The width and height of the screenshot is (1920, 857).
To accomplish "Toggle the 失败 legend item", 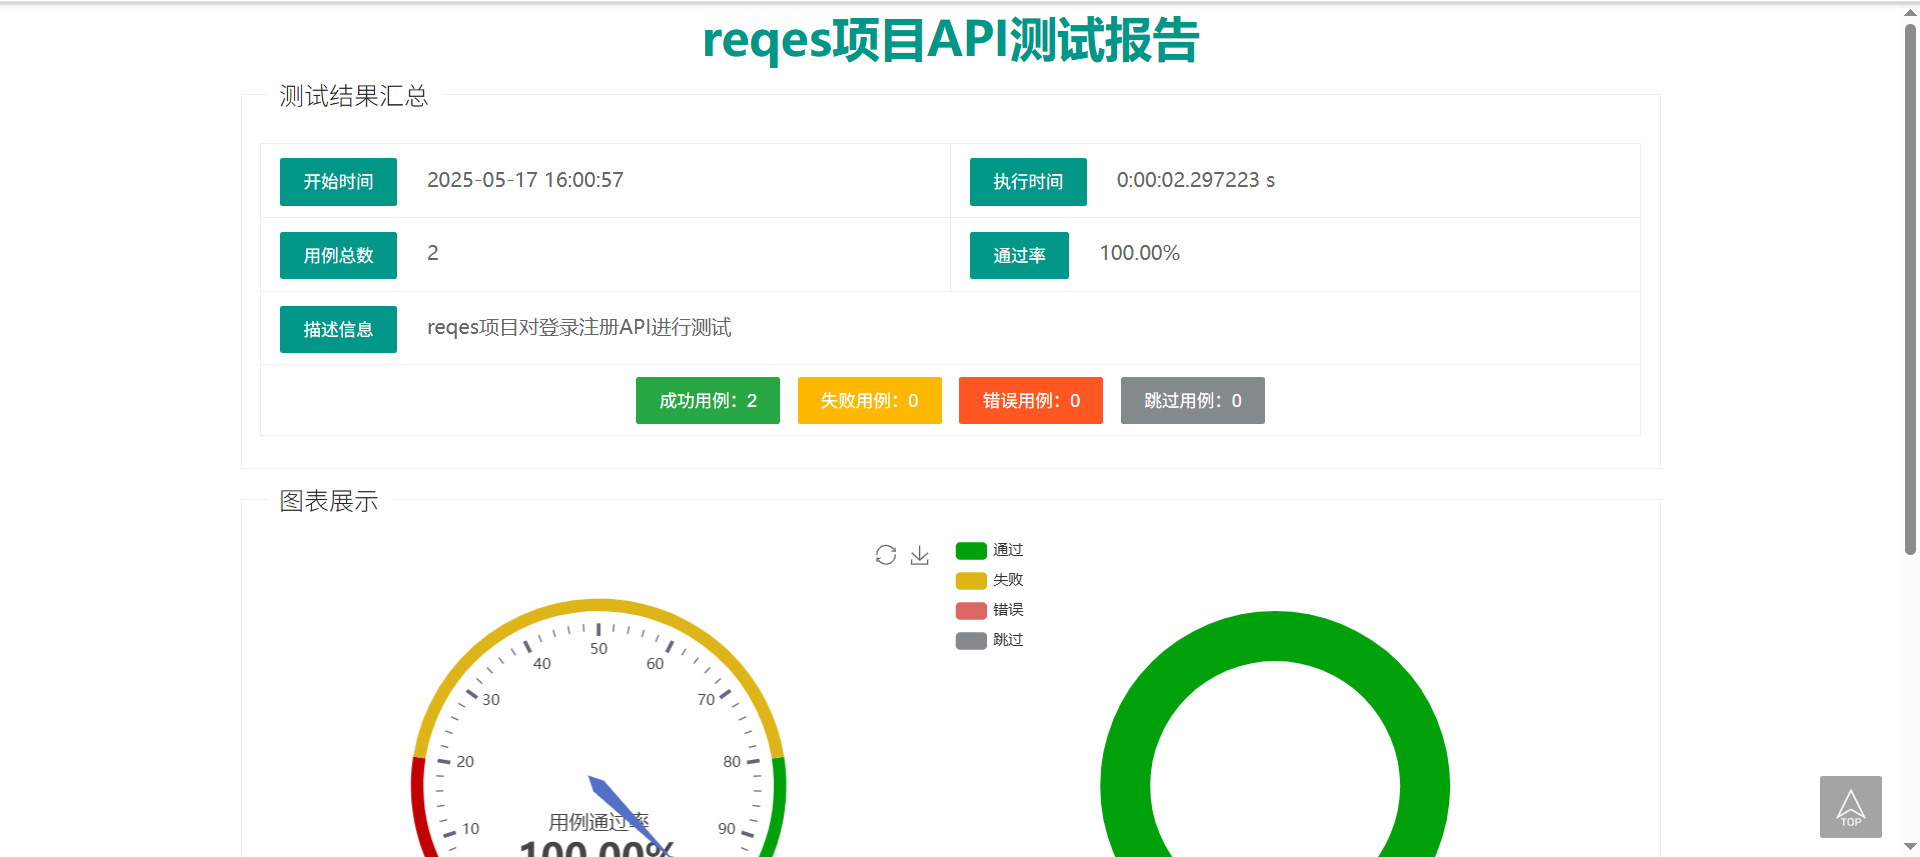I will pyautogui.click(x=990, y=580).
